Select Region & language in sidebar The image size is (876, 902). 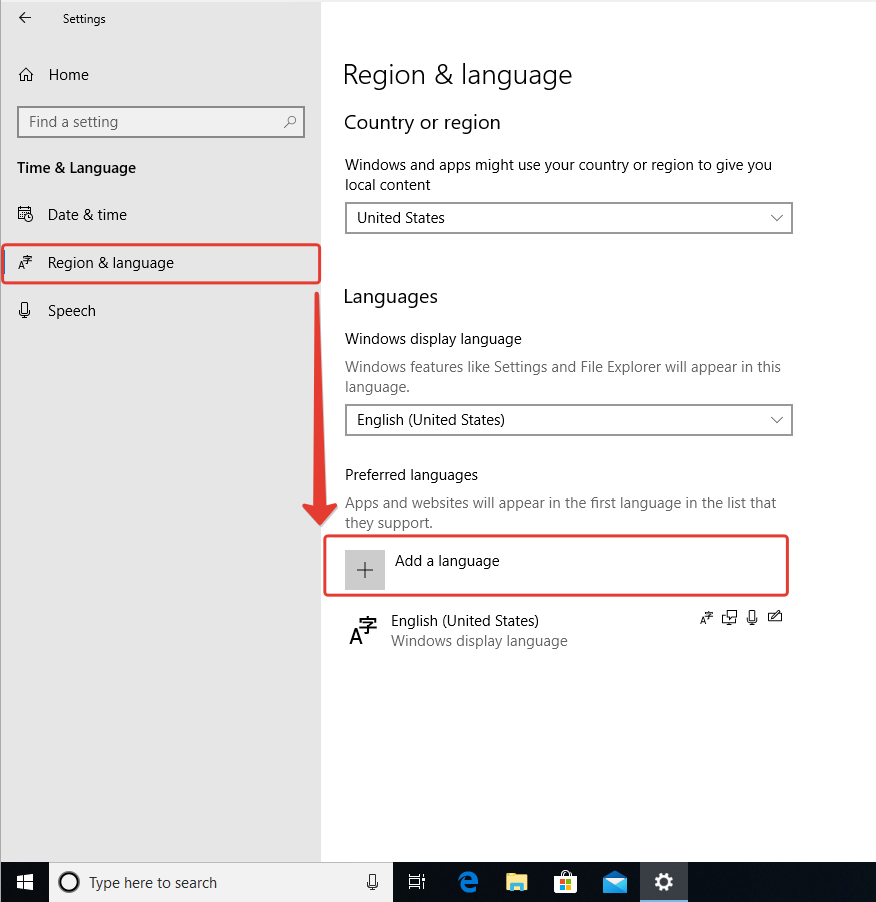[x=110, y=263]
